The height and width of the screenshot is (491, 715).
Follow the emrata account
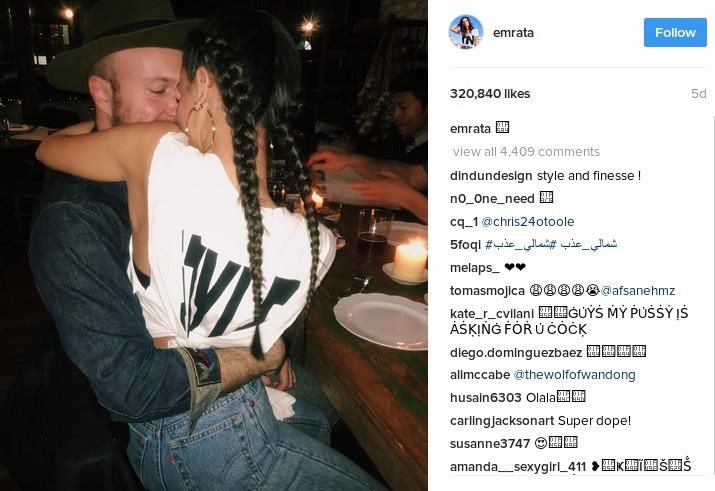click(x=675, y=32)
